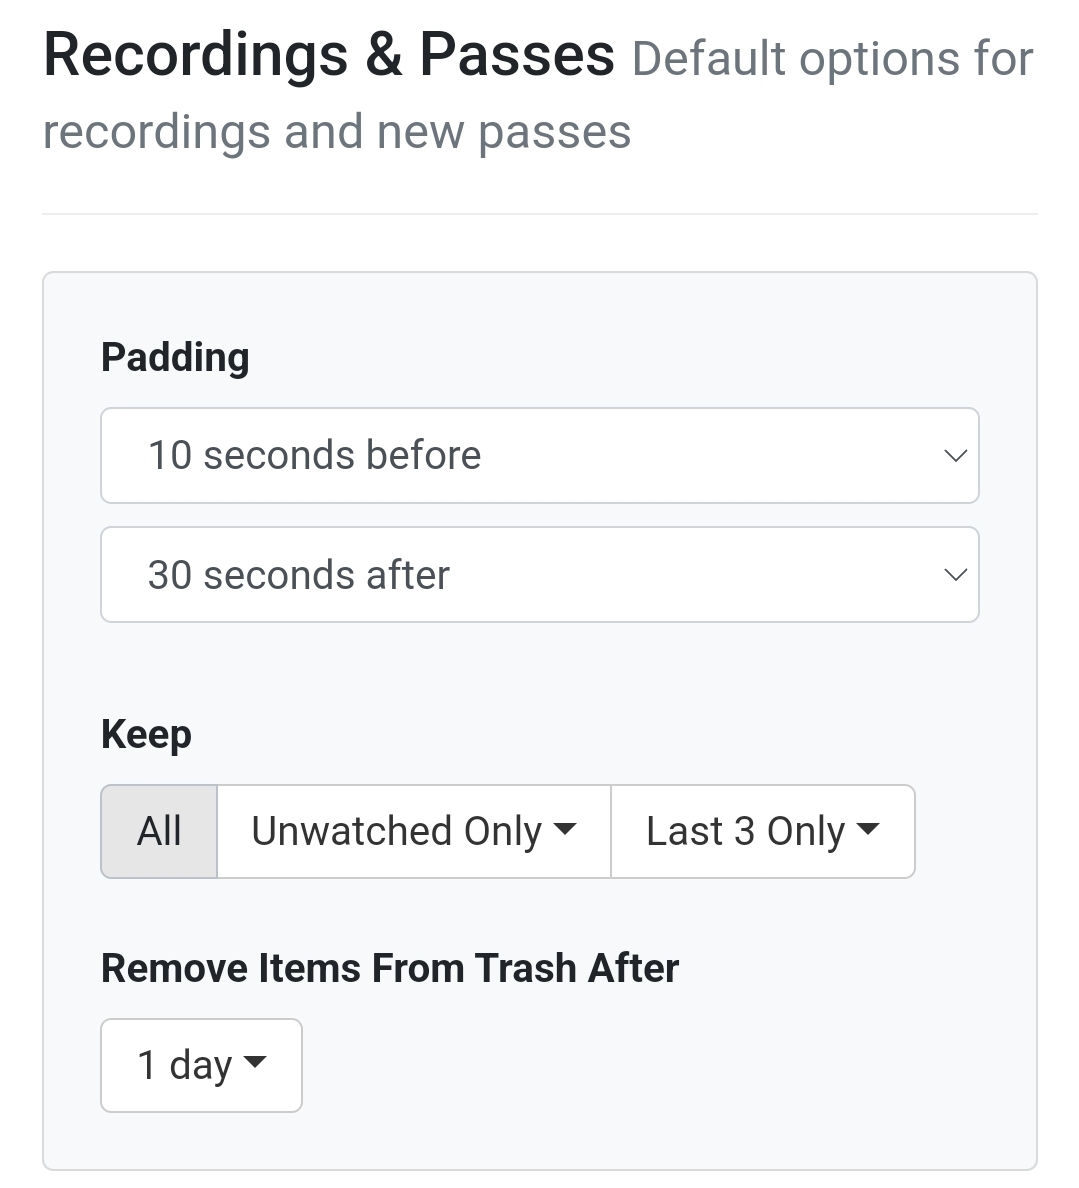Click chevron arrow on "10 seconds before" select

tap(955, 456)
